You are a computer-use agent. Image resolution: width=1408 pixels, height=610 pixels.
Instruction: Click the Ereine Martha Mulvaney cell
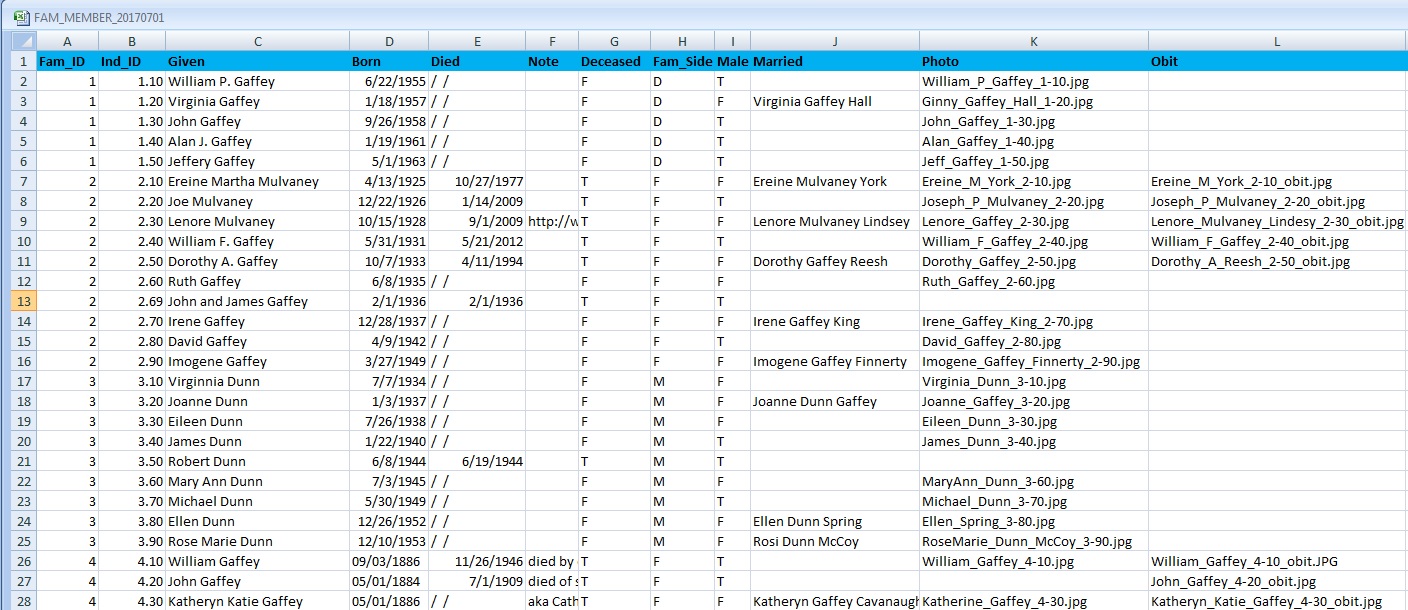point(258,181)
